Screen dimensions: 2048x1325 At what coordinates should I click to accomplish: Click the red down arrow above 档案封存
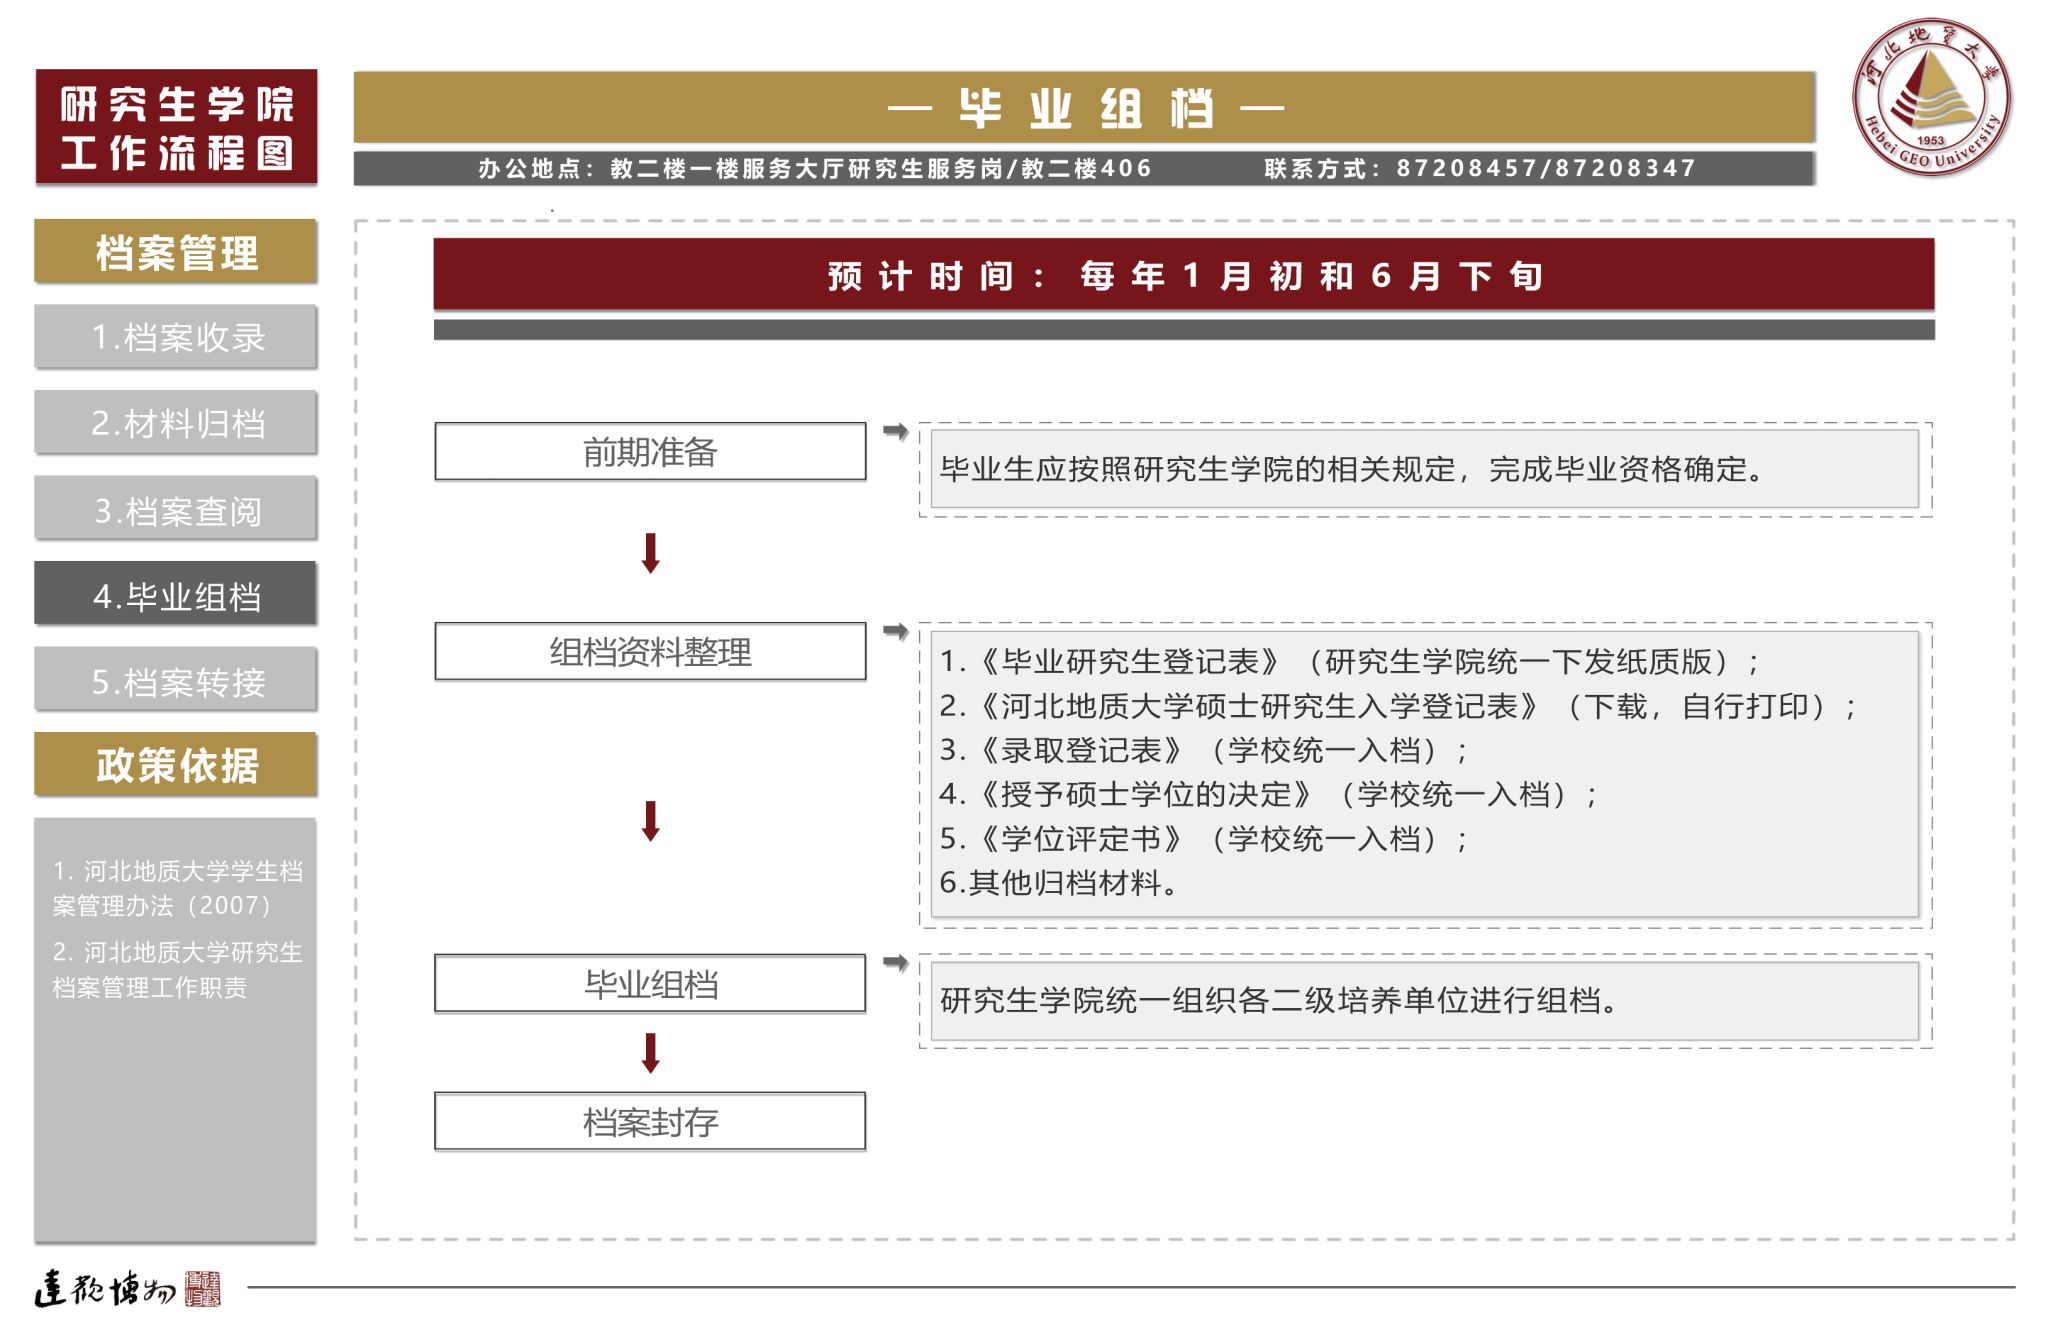tap(650, 1053)
